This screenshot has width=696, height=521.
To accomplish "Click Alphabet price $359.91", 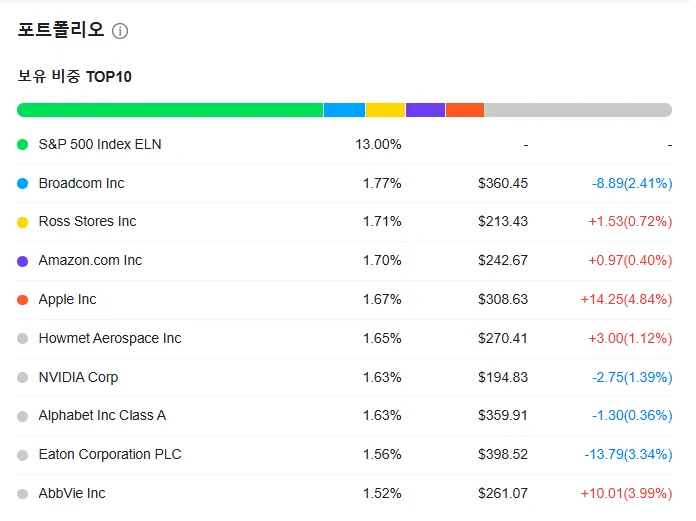I will tap(503, 415).
